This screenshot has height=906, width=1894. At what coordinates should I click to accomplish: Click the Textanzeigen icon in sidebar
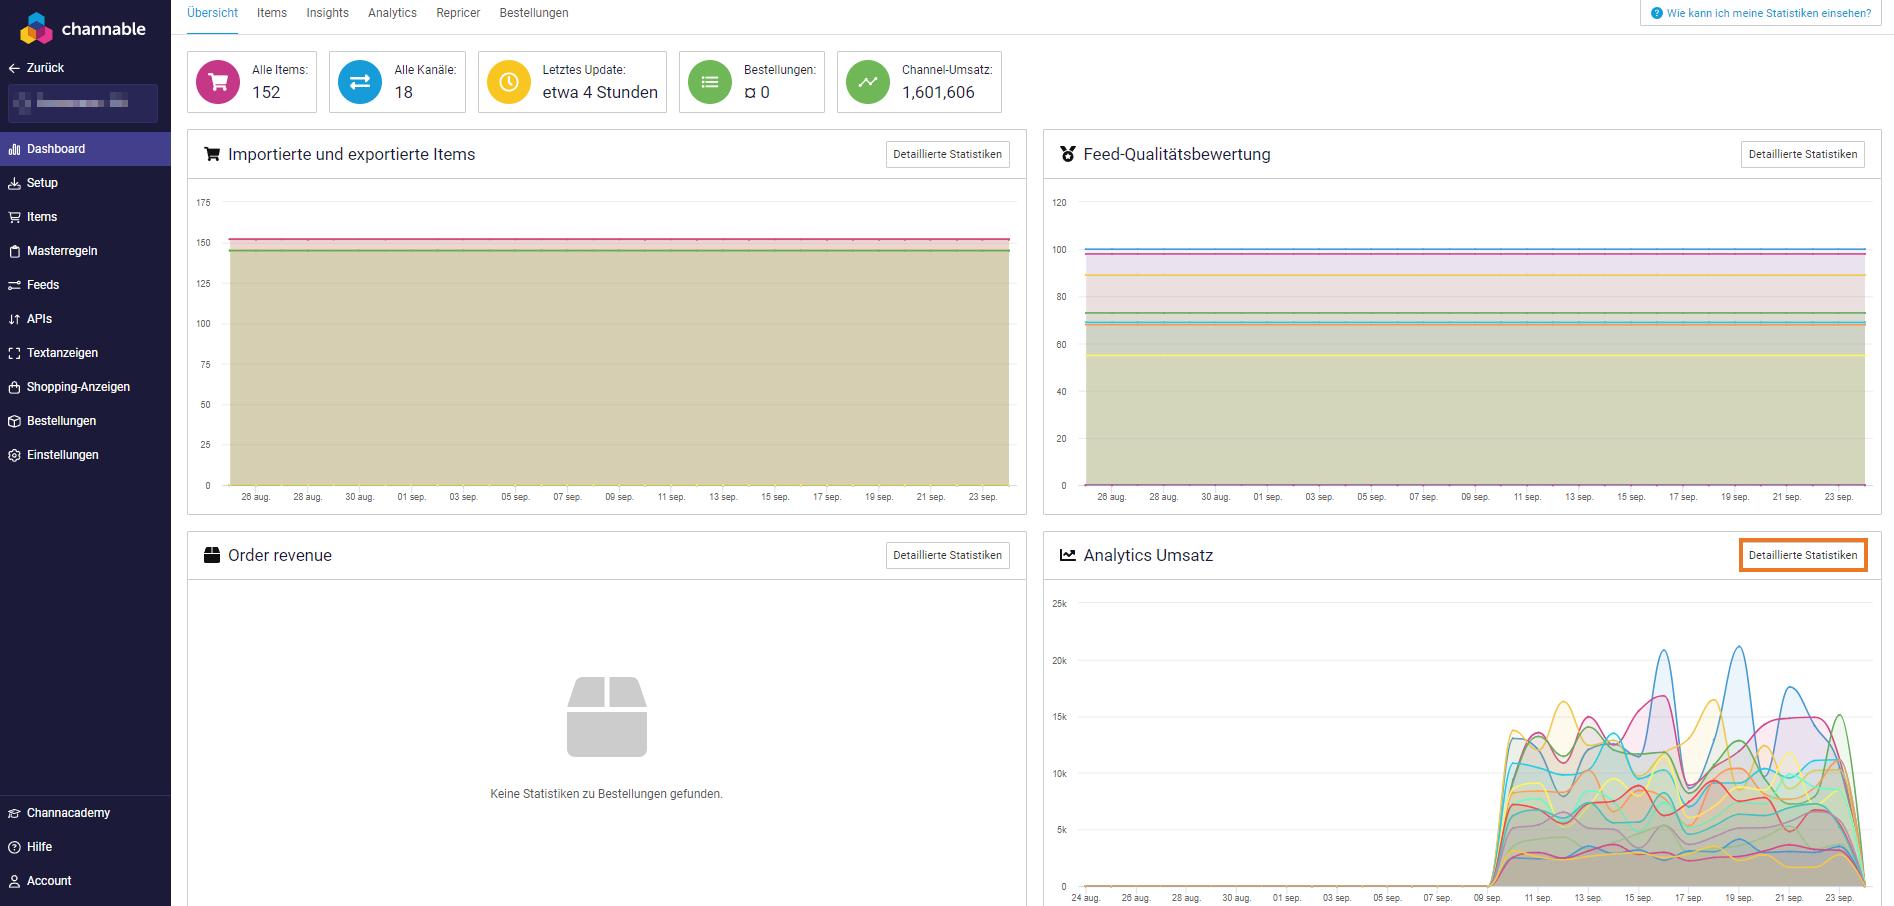14,353
